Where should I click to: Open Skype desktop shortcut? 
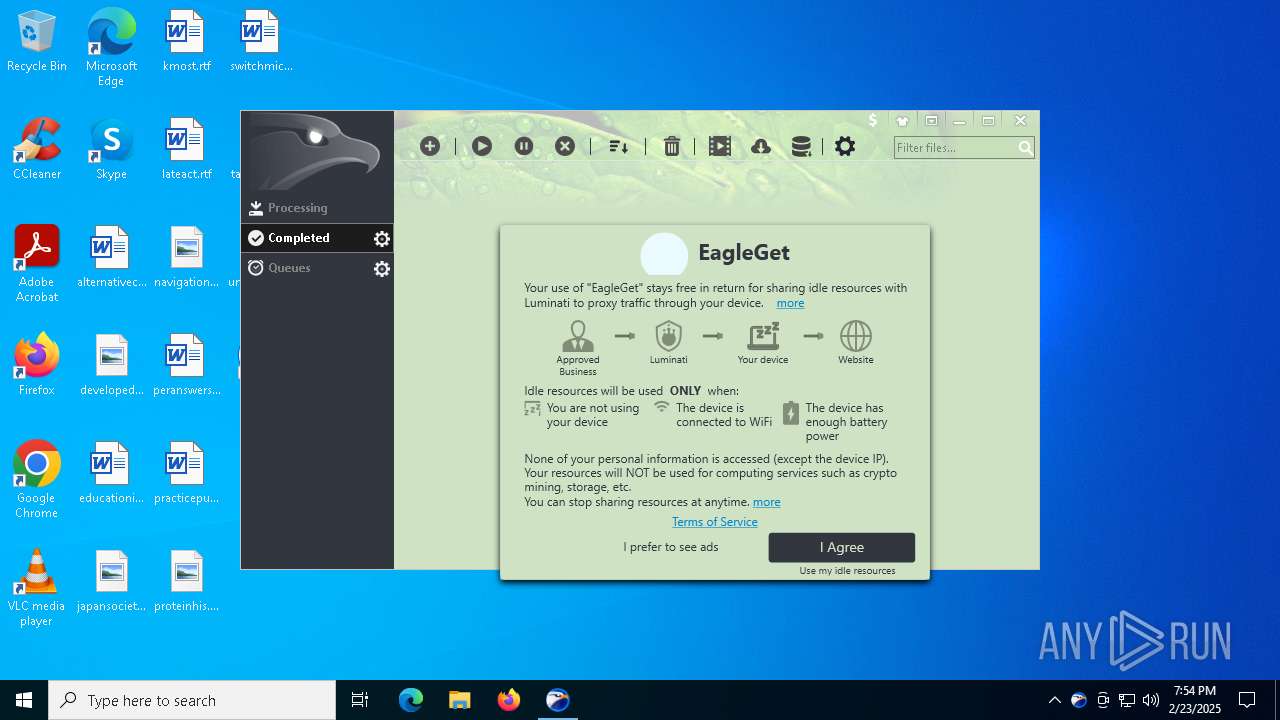pos(111,149)
